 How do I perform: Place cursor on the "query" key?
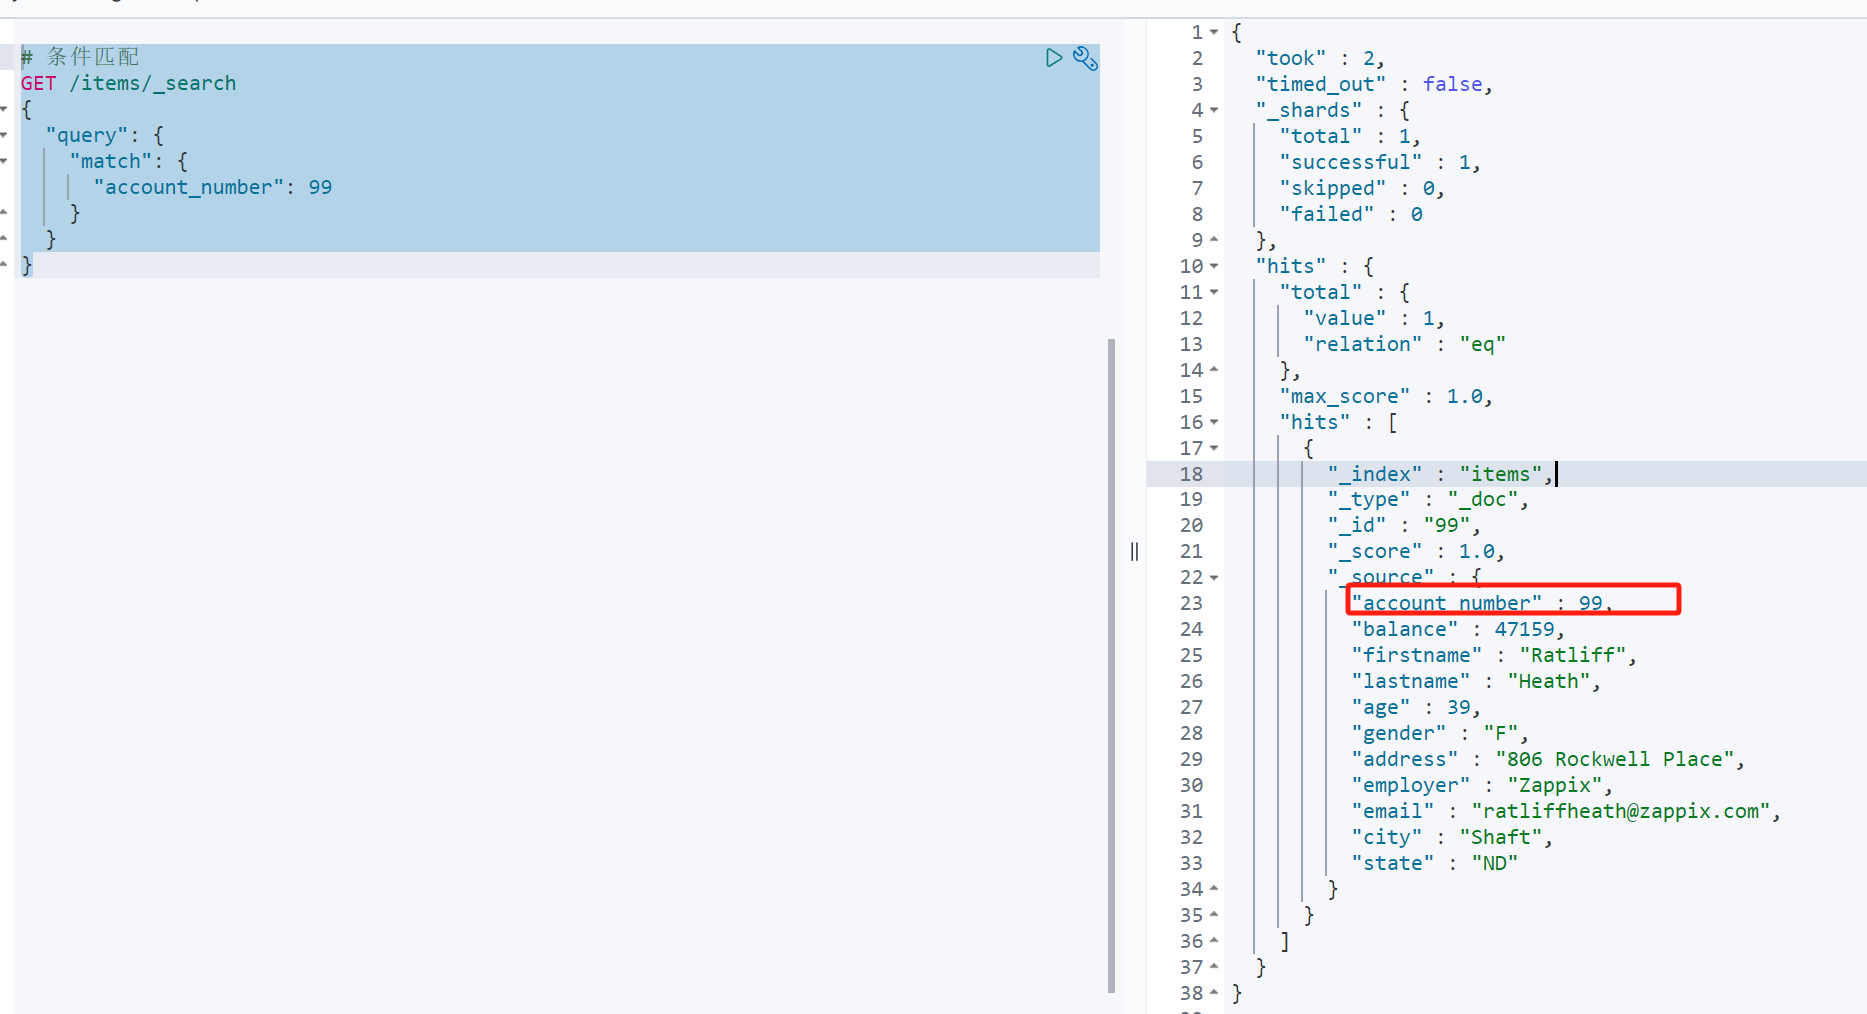coord(86,135)
